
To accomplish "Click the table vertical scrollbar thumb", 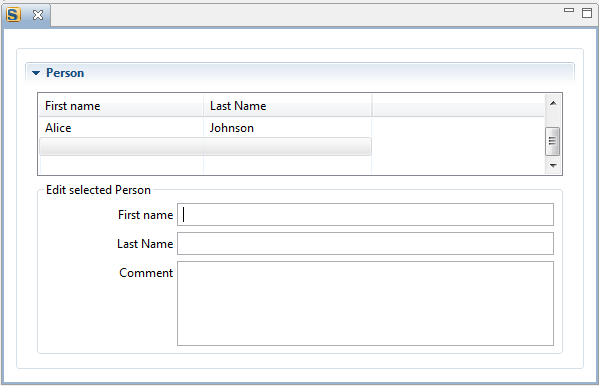I will pos(552,141).
